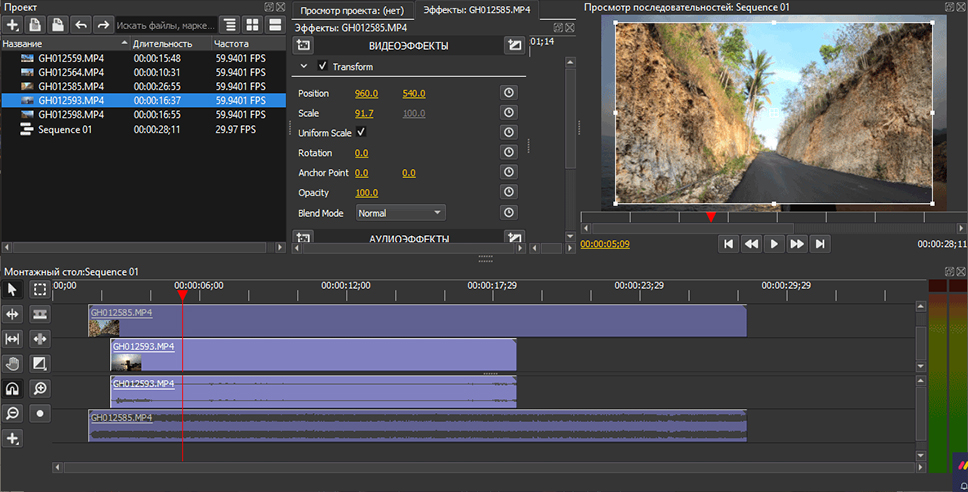The width and height of the screenshot is (968, 492).
Task: Click the record audio dot button
Action: pyautogui.click(x=40, y=413)
